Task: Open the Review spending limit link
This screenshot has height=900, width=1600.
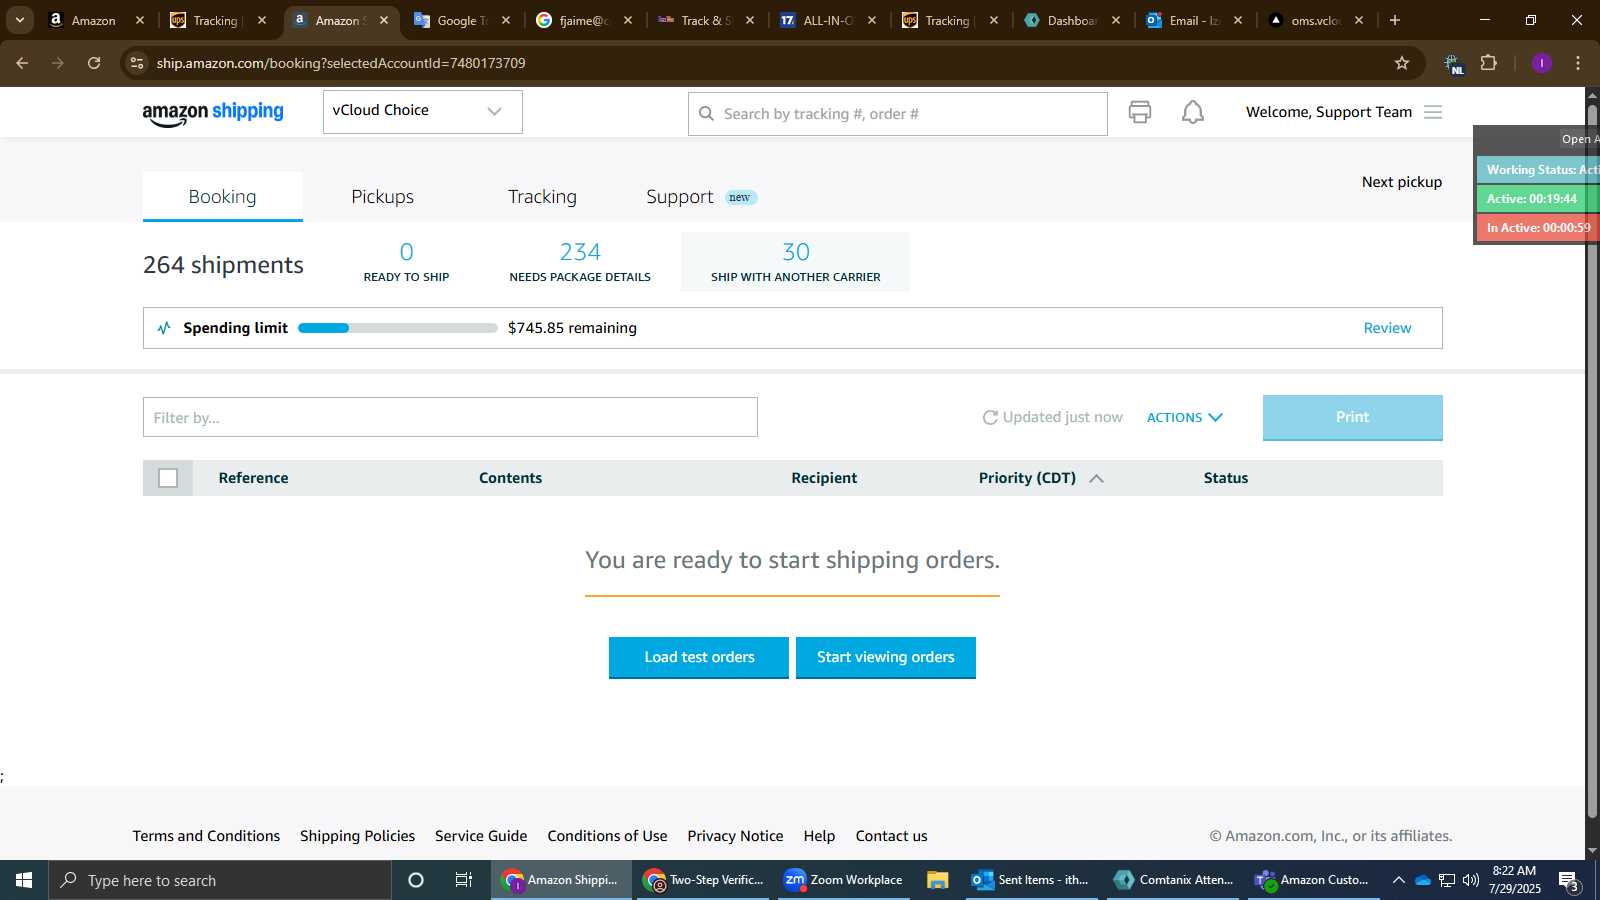Action: tap(1387, 328)
